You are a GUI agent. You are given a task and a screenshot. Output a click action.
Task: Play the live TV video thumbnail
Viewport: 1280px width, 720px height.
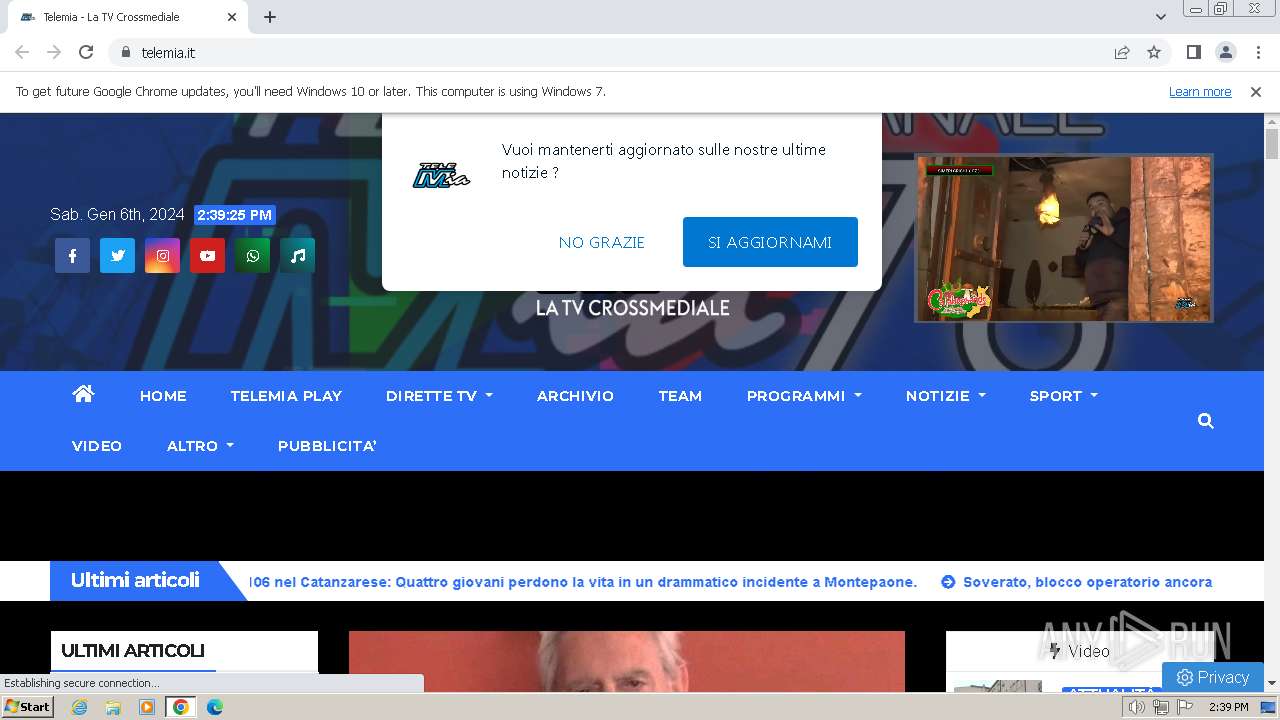(1064, 238)
